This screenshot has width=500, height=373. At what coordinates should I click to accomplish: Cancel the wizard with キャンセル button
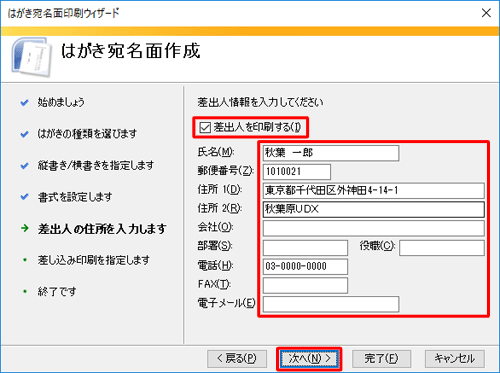pos(455,359)
